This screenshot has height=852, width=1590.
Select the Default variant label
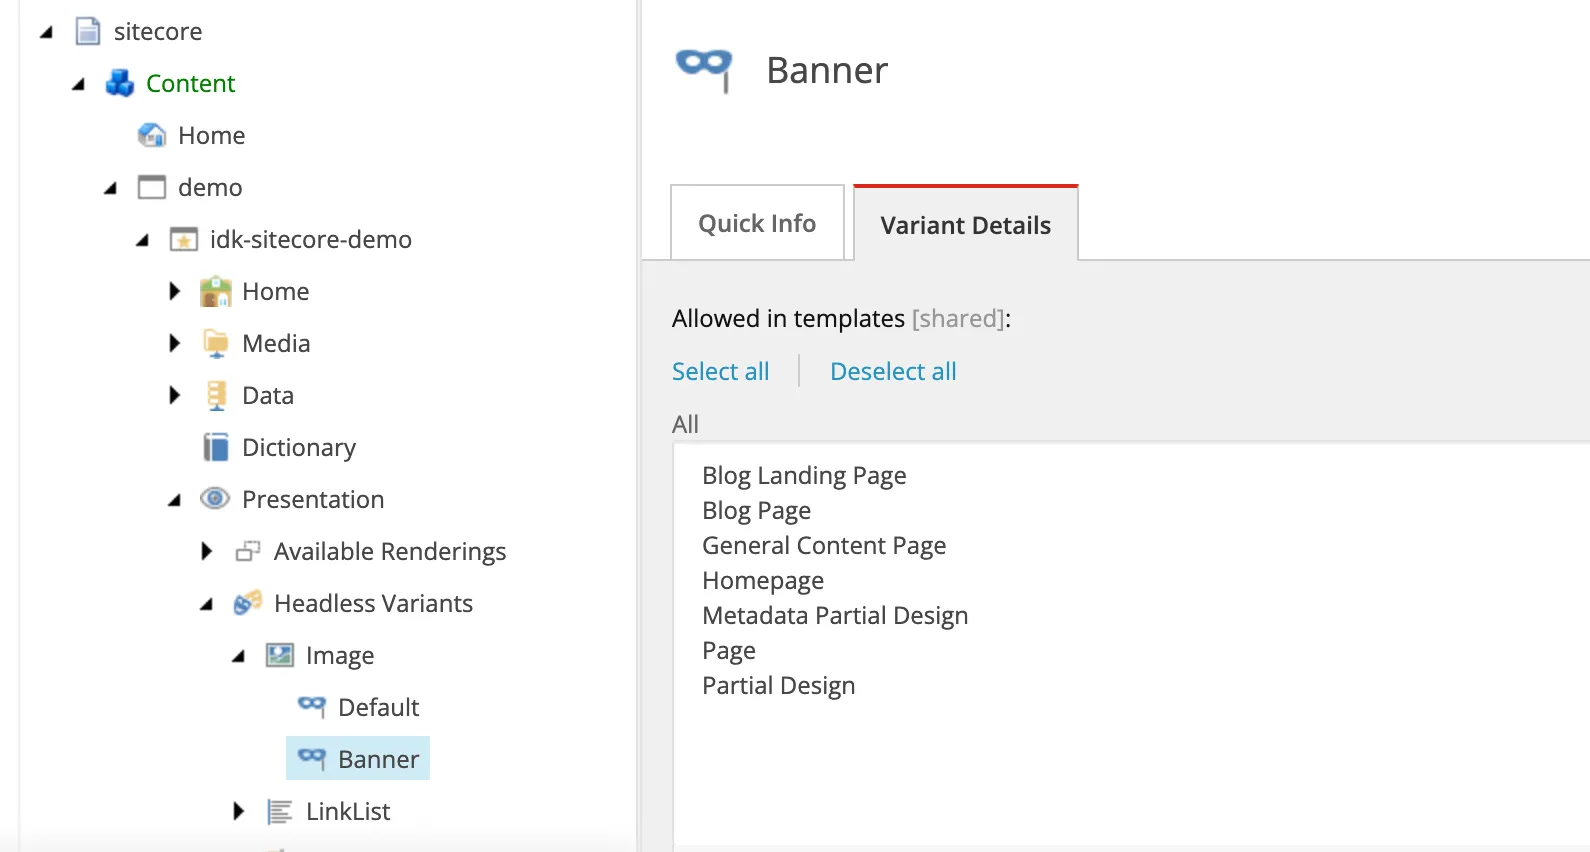[x=378, y=707]
